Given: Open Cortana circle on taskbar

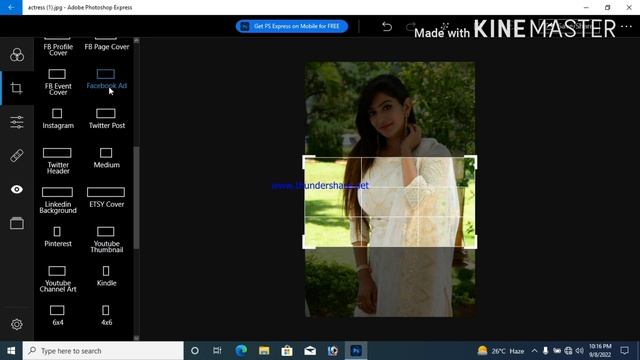Looking at the screenshot, I should point(195,351).
